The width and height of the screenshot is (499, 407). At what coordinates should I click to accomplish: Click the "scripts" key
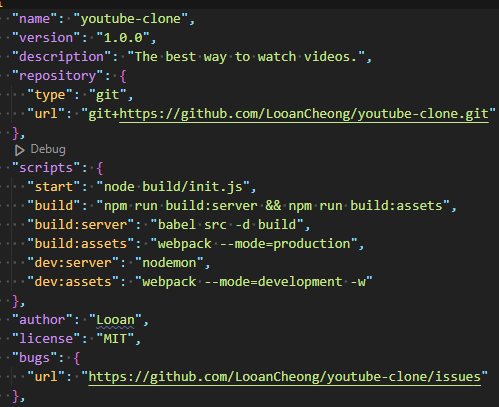point(46,168)
